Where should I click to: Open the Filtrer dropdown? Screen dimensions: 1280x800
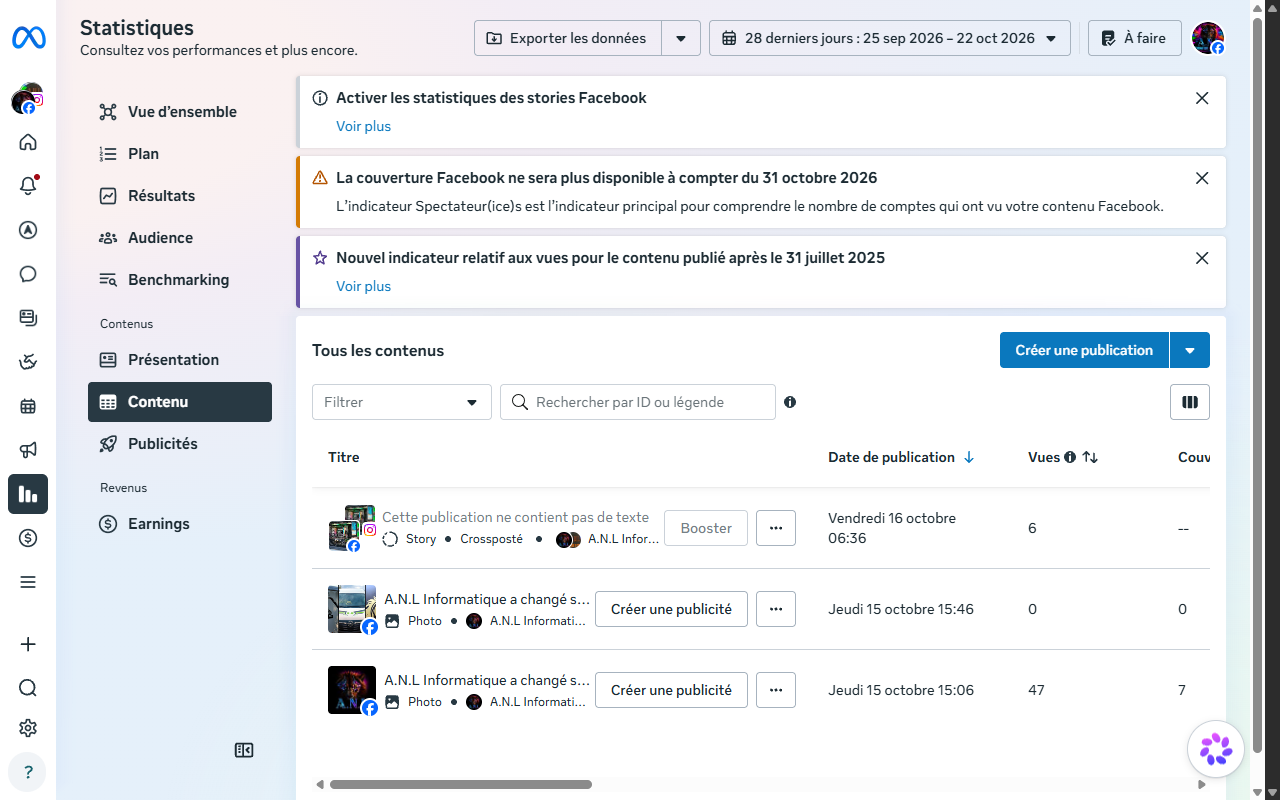click(x=402, y=402)
